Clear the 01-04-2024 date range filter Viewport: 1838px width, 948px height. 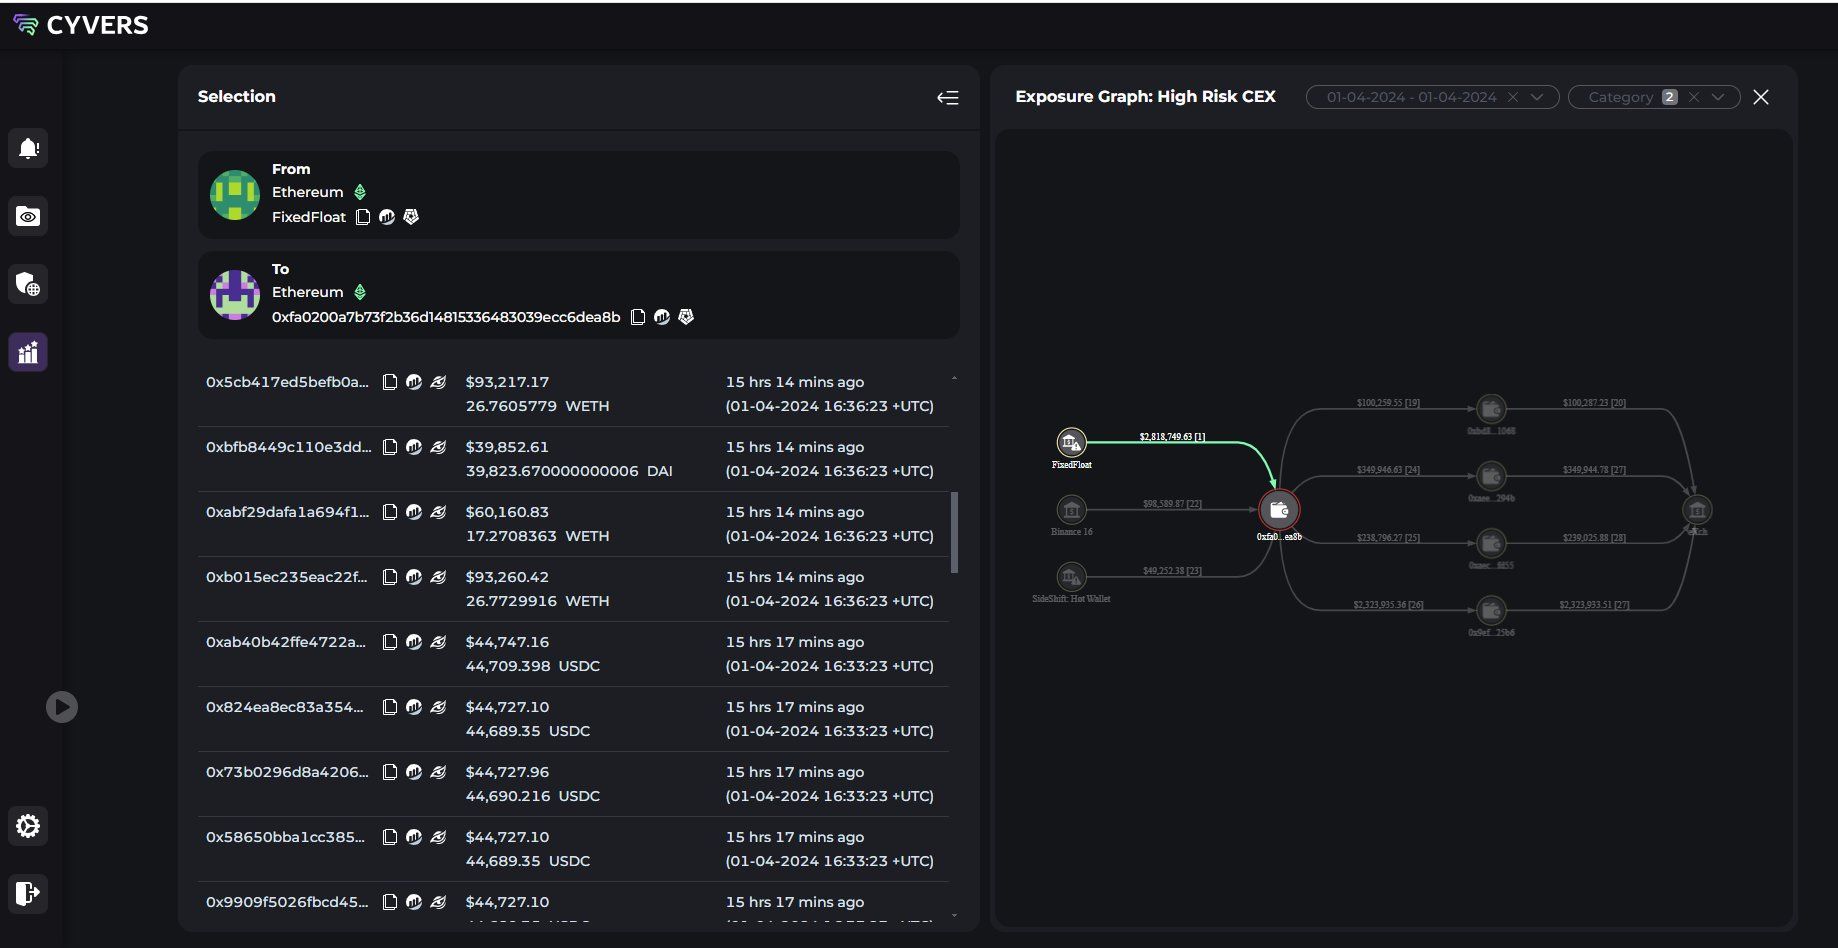pyautogui.click(x=1513, y=97)
